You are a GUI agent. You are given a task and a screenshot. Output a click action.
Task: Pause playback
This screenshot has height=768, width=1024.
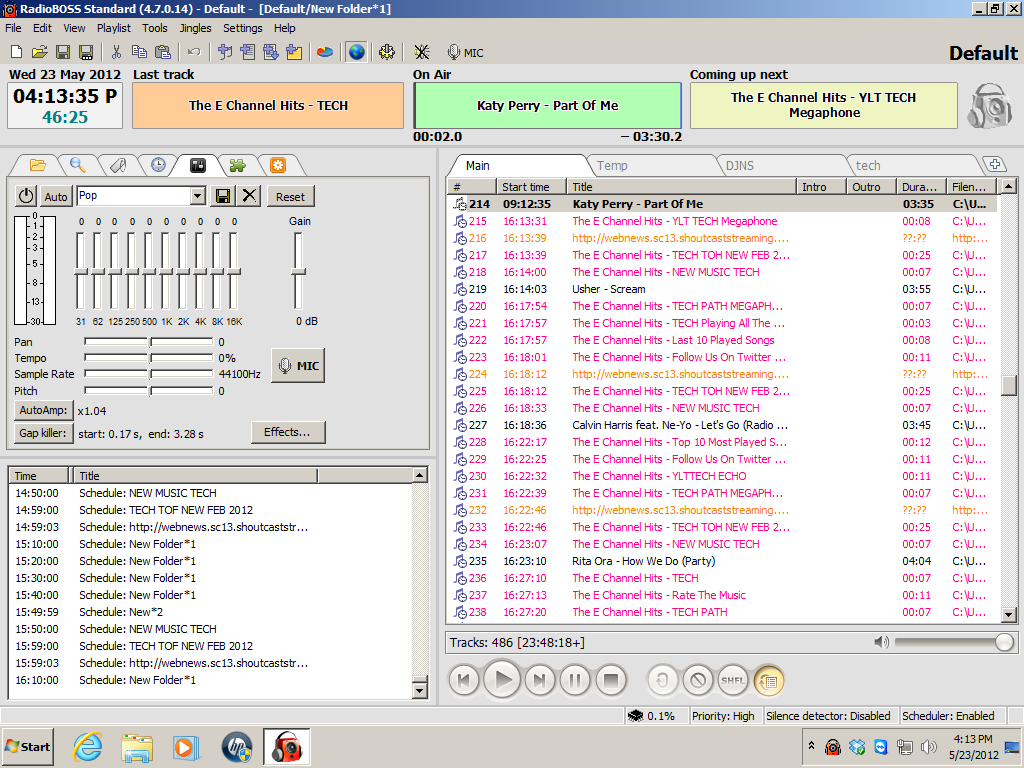click(575, 680)
